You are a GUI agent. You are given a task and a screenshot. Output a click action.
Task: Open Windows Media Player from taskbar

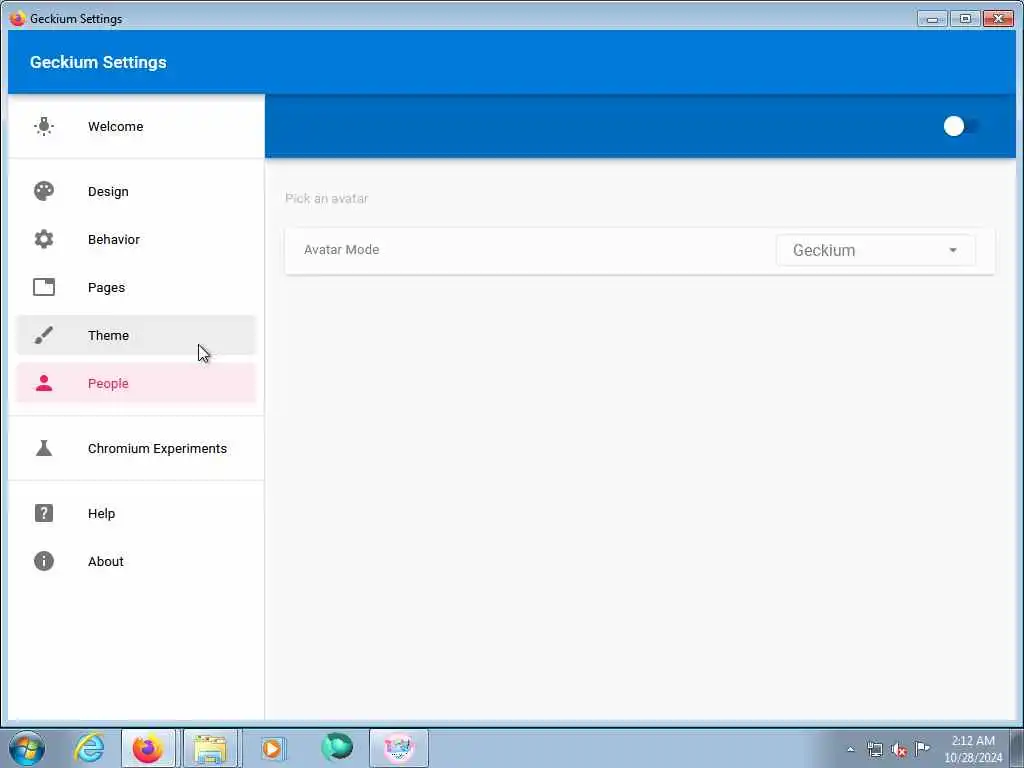pyautogui.click(x=272, y=748)
